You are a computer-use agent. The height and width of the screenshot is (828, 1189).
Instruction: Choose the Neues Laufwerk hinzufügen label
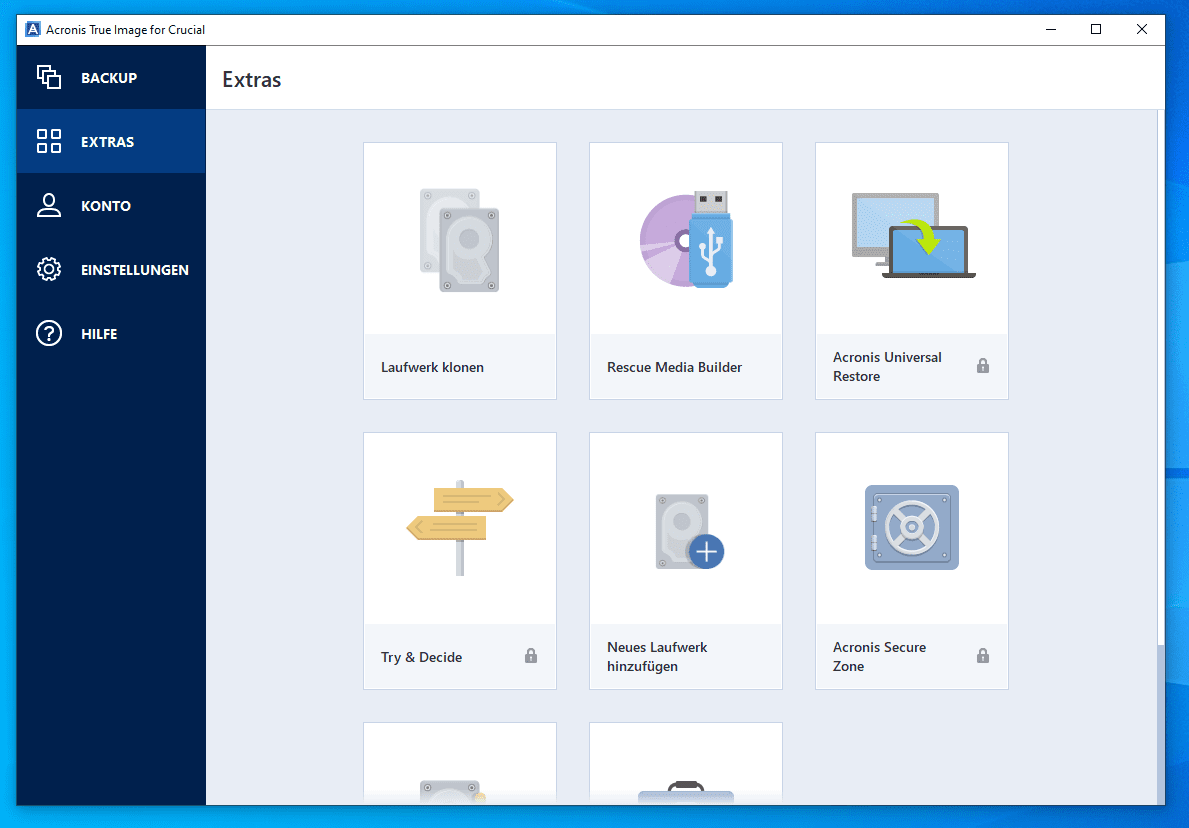click(657, 657)
